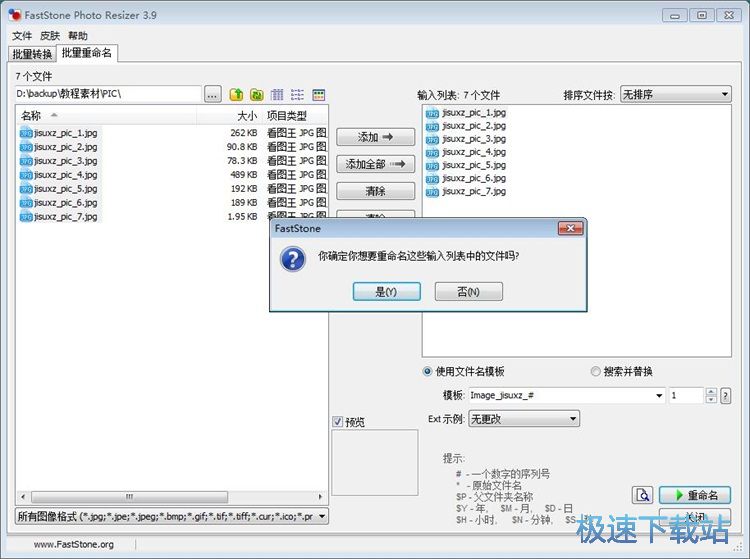Image resolution: width=750 pixels, height=559 pixels.
Task: Sort by 大小 column header
Action: [229, 115]
